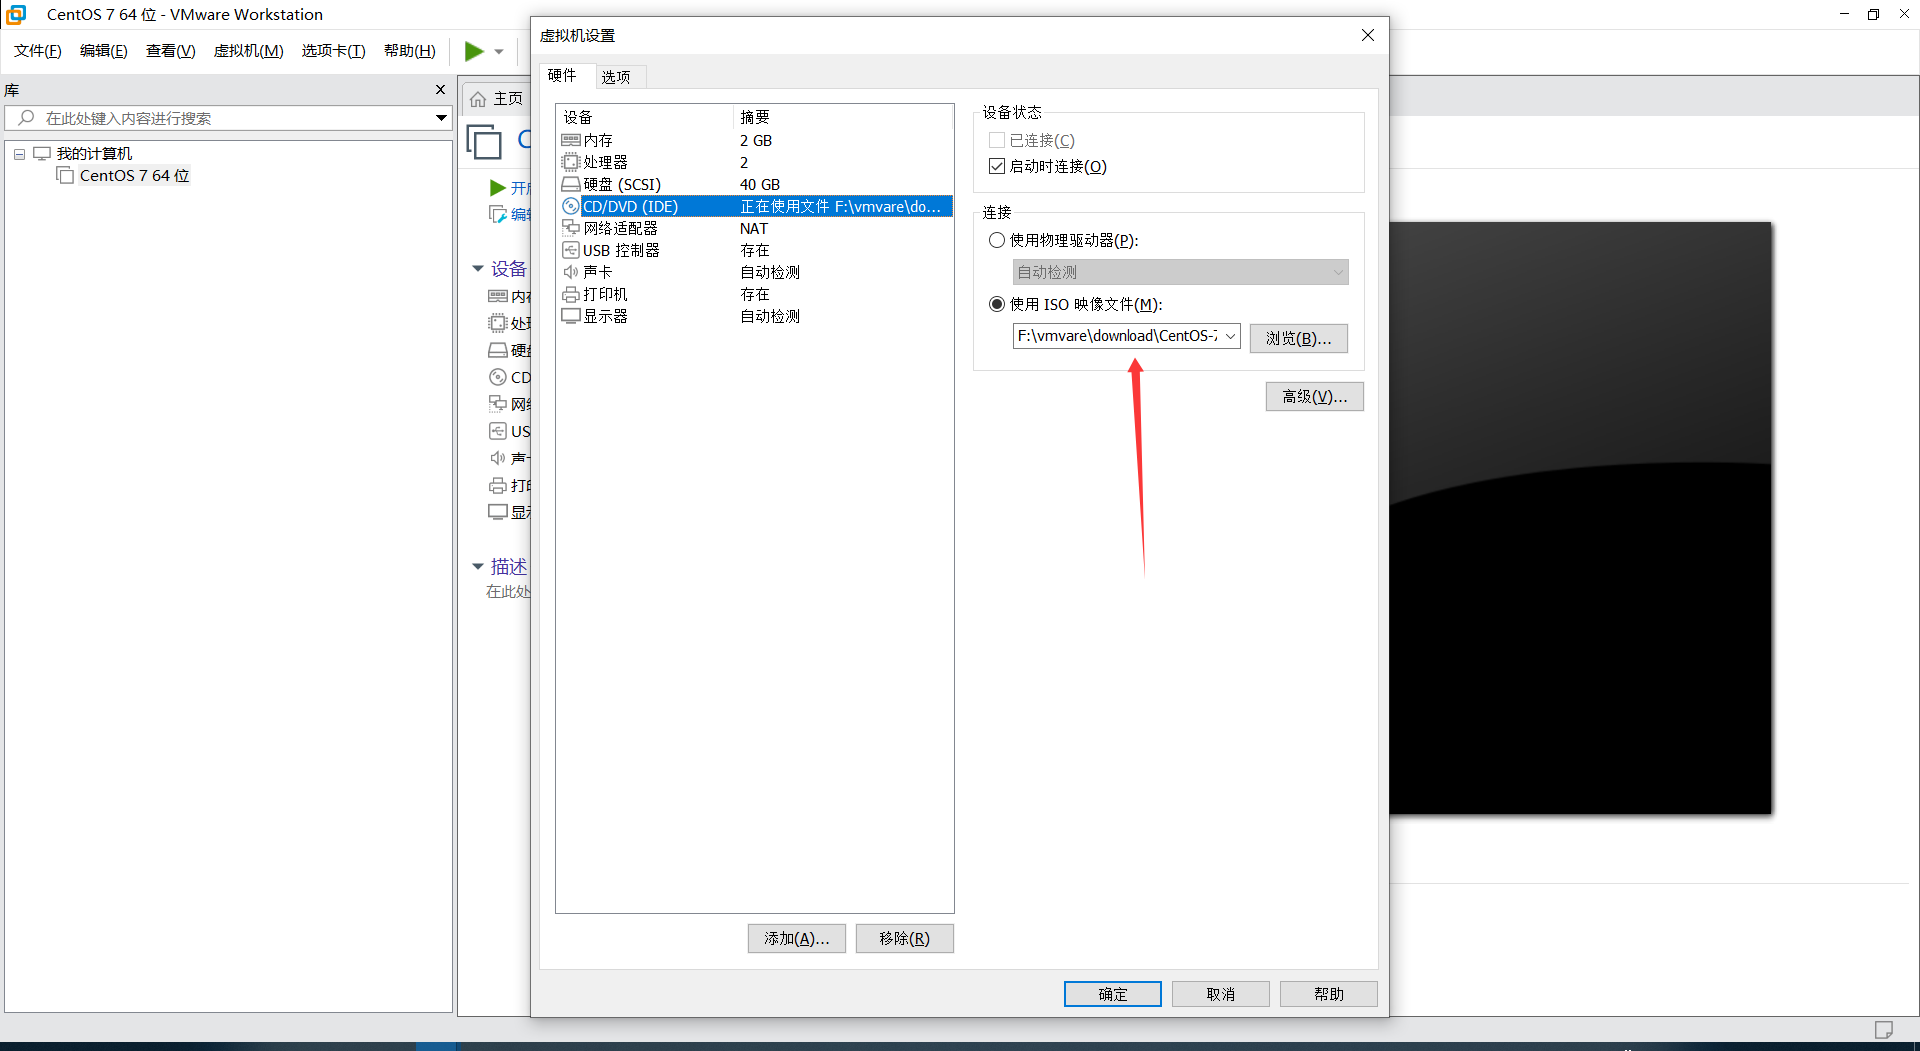Viewport: 1920px width, 1051px height.
Task: Click the home (主页) tab icon
Action: point(478,98)
